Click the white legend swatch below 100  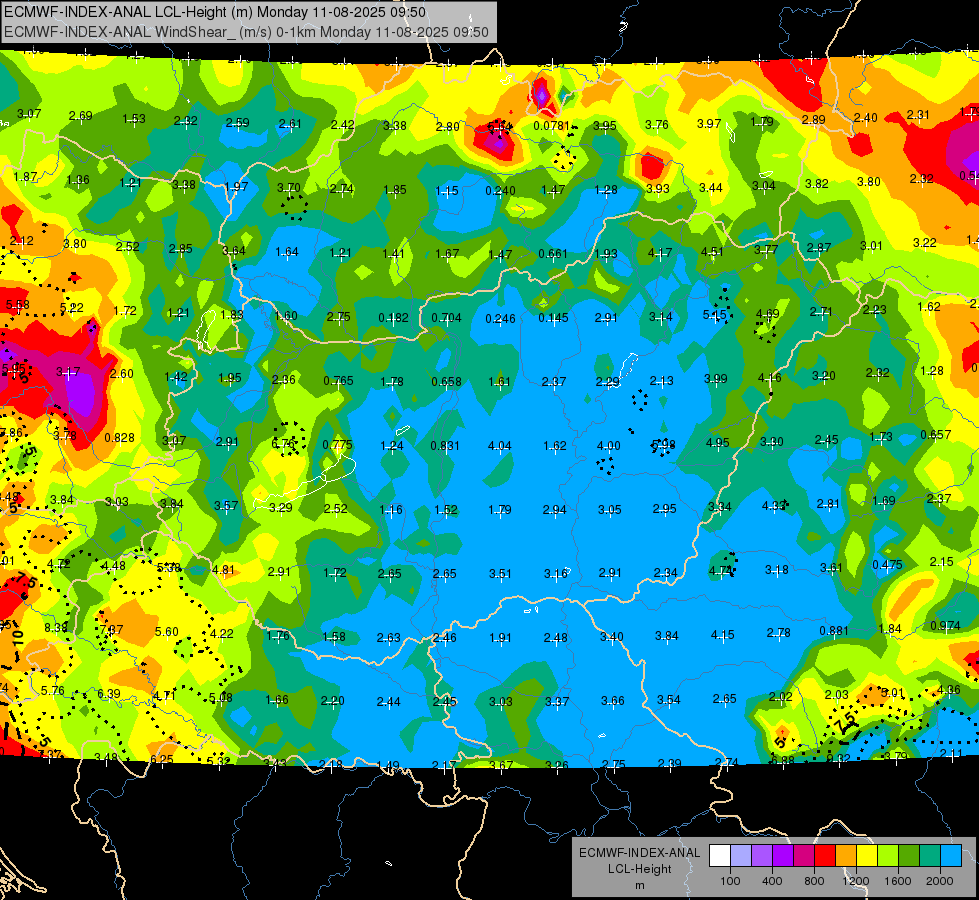click(720, 855)
